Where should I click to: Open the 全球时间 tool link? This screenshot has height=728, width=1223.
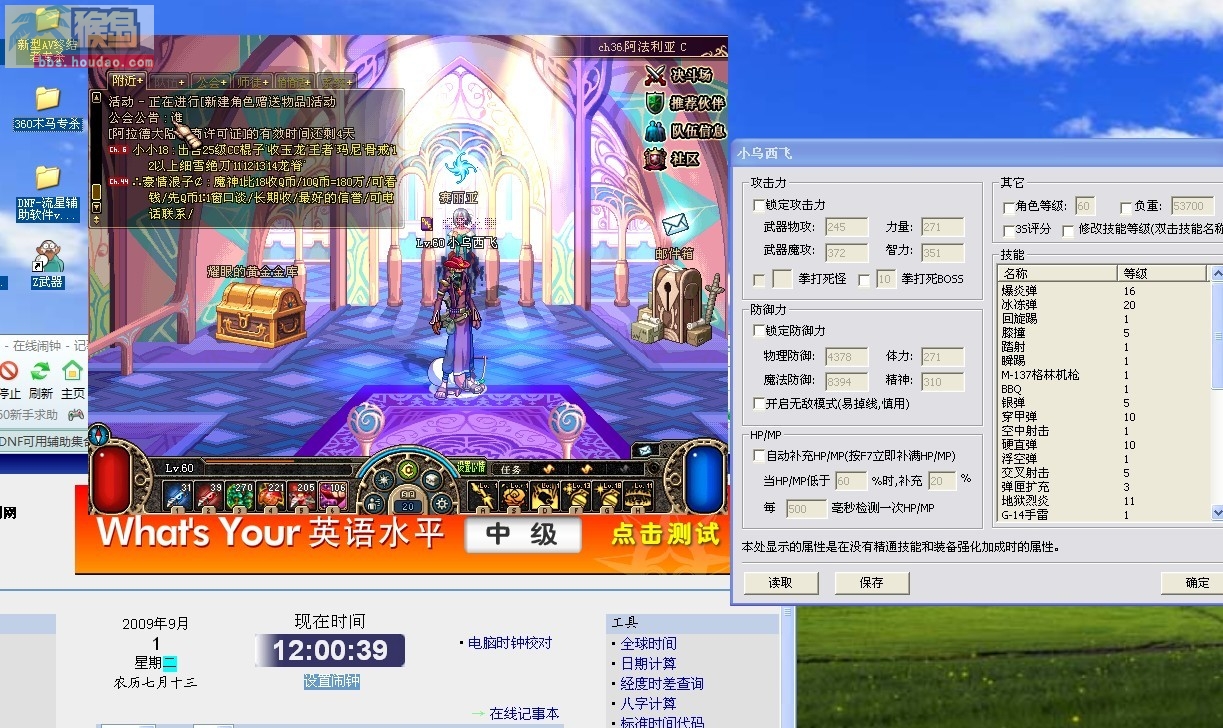(x=648, y=644)
